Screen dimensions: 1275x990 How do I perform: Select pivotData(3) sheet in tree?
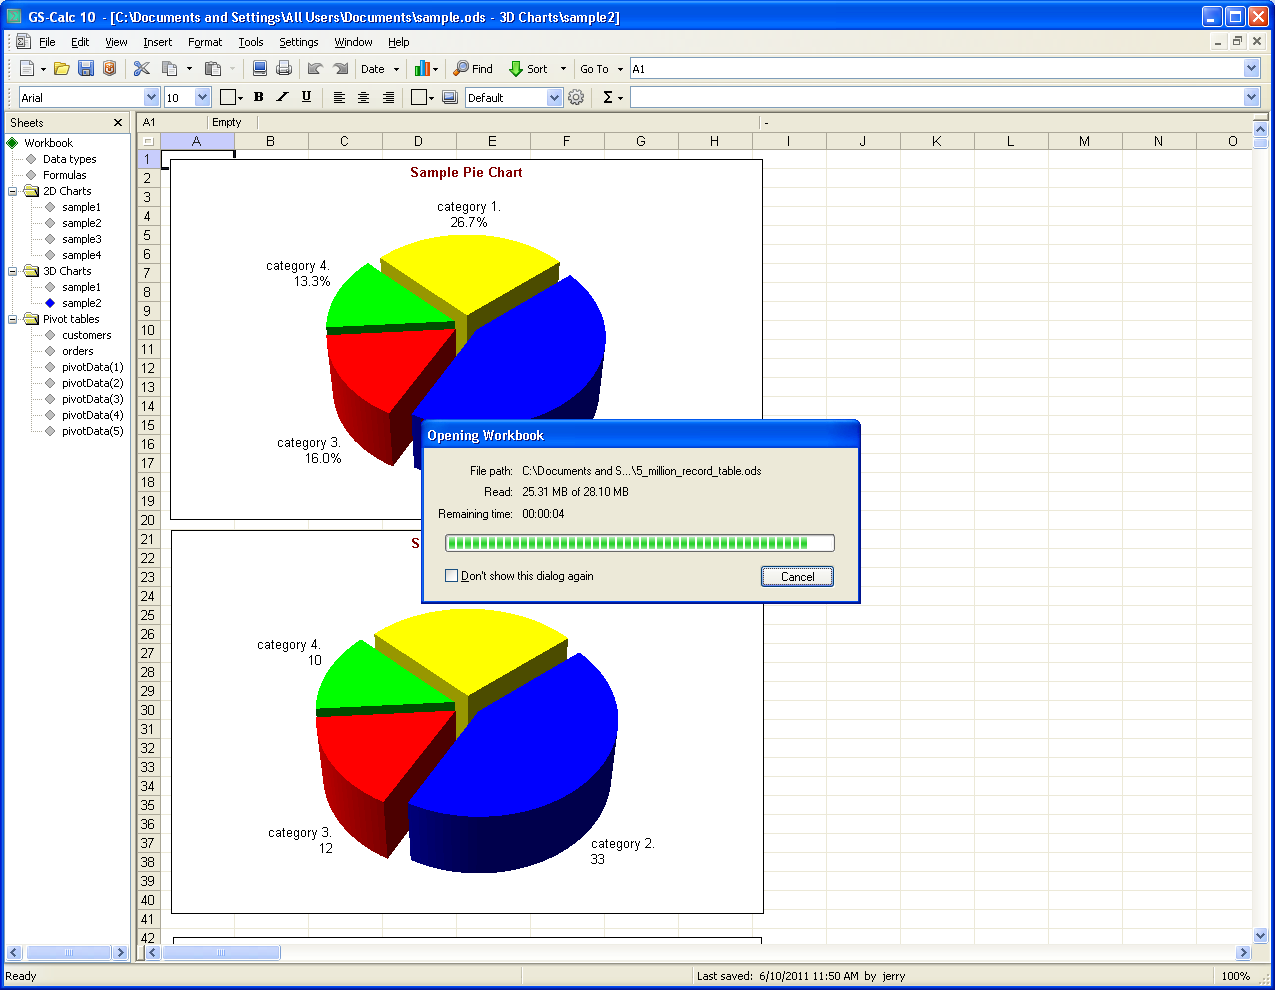tap(92, 399)
